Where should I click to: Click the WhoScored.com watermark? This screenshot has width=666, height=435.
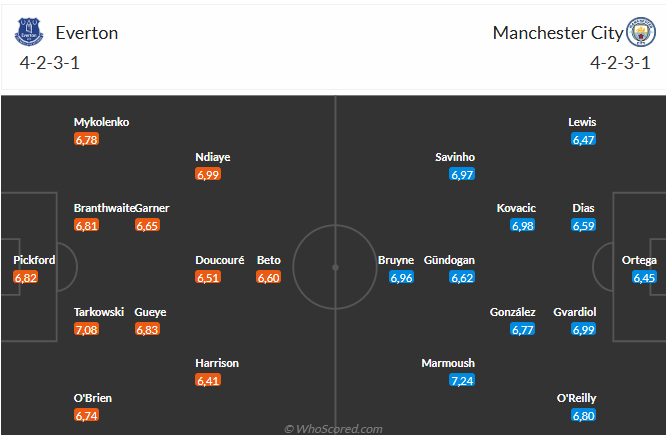click(333, 429)
